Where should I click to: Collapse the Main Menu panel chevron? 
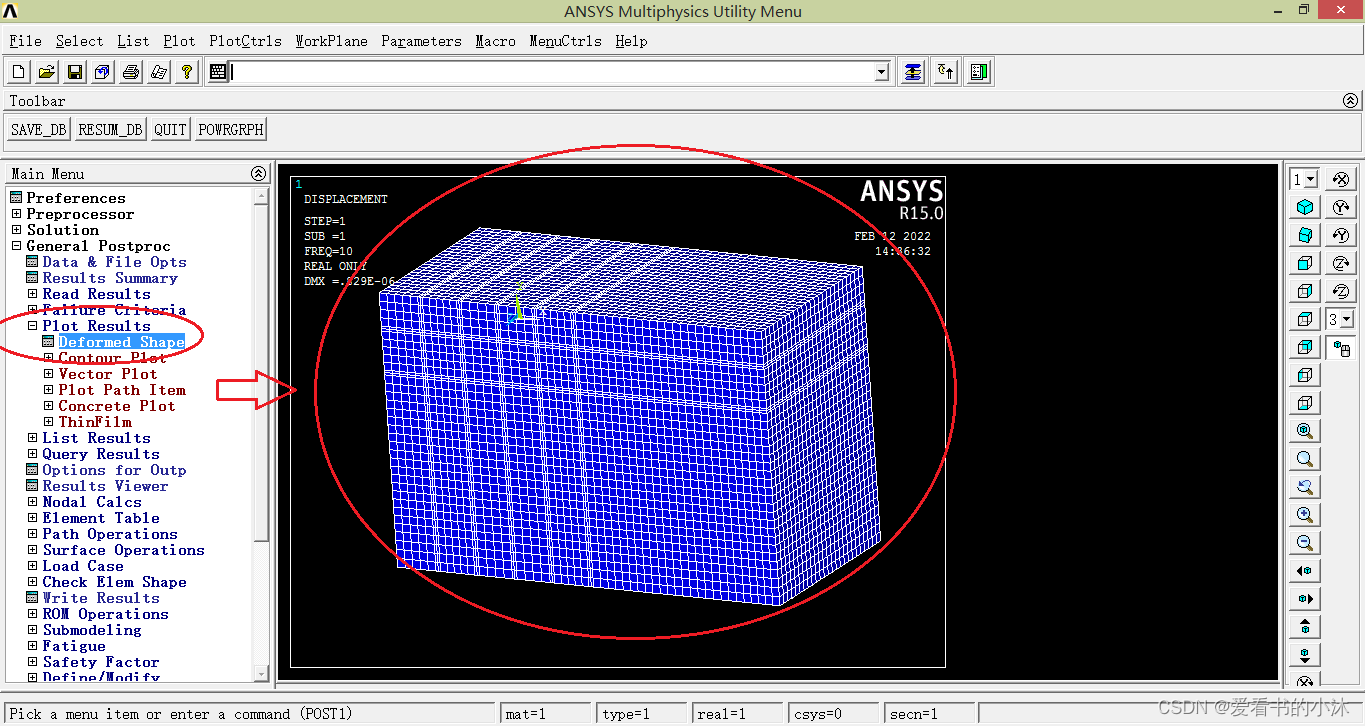pyautogui.click(x=259, y=174)
